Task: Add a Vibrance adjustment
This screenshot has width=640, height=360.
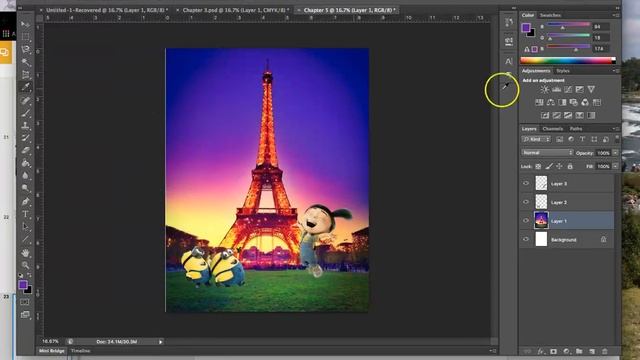Action: click(x=591, y=89)
